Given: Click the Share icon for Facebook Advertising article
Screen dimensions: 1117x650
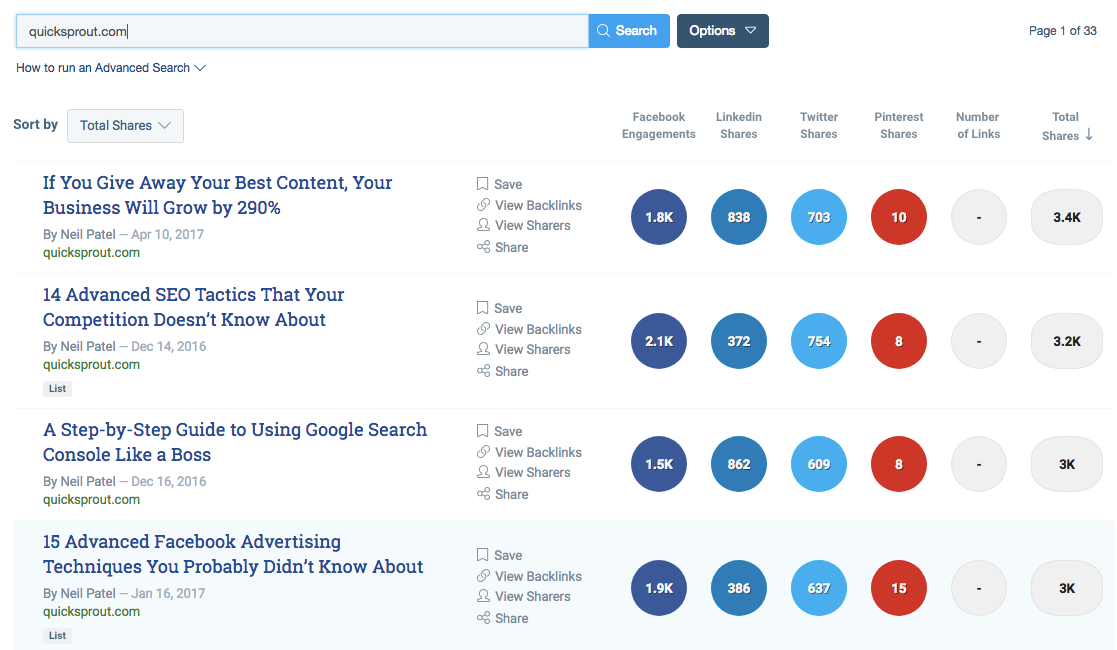Looking at the screenshot, I should [483, 618].
